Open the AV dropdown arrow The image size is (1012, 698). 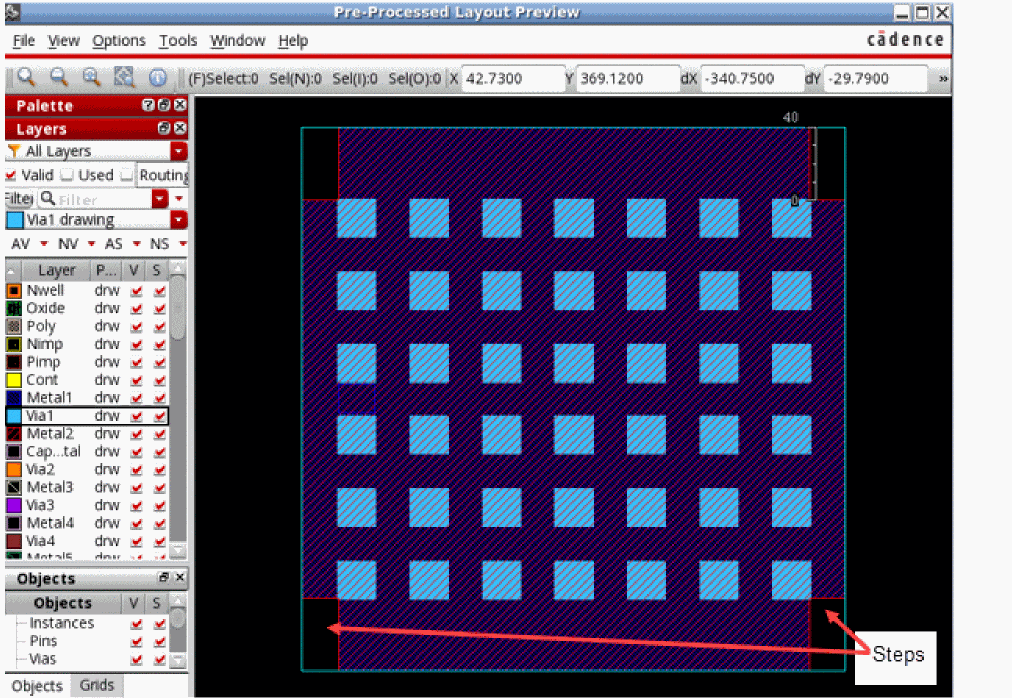44,244
